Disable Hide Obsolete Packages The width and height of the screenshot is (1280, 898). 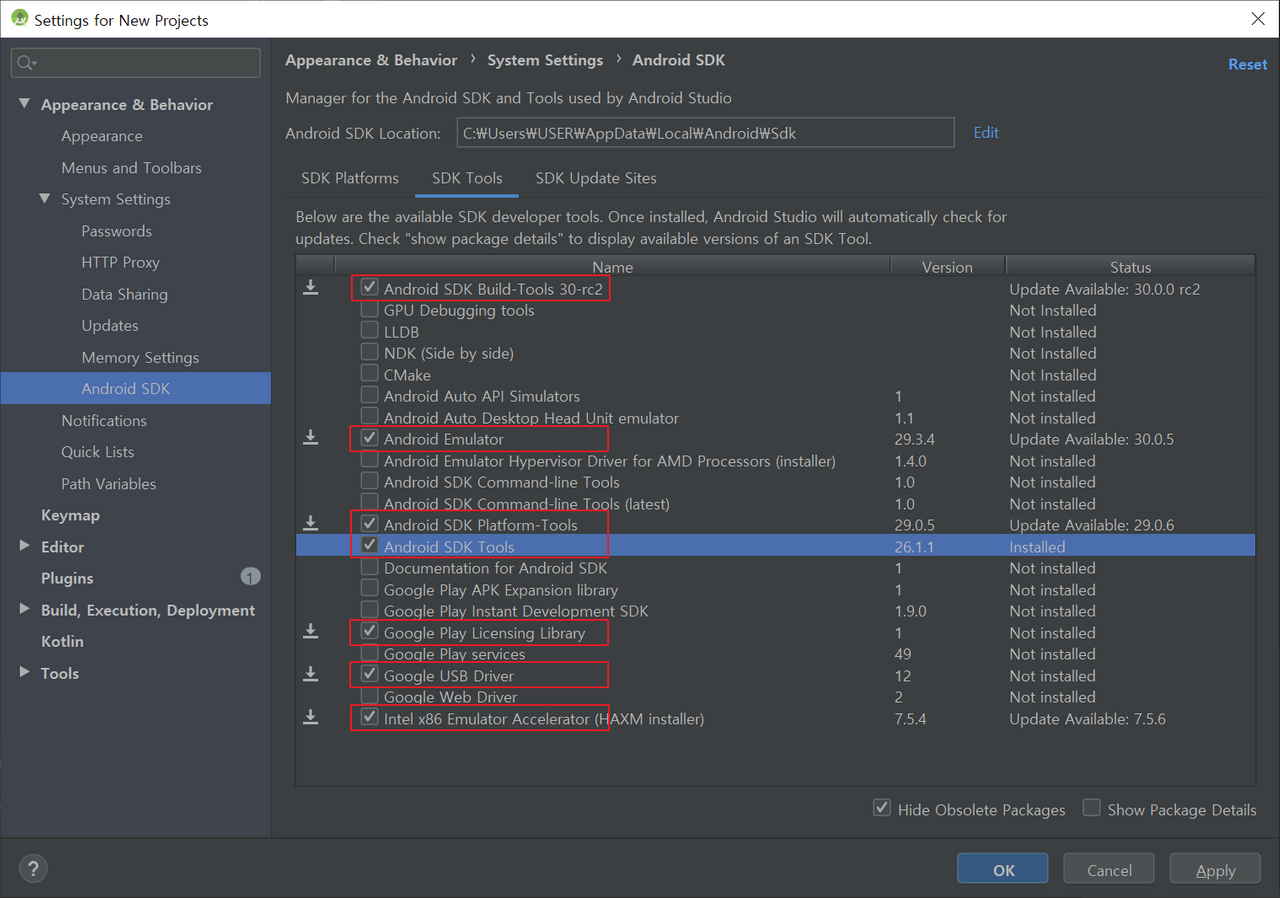tap(882, 808)
